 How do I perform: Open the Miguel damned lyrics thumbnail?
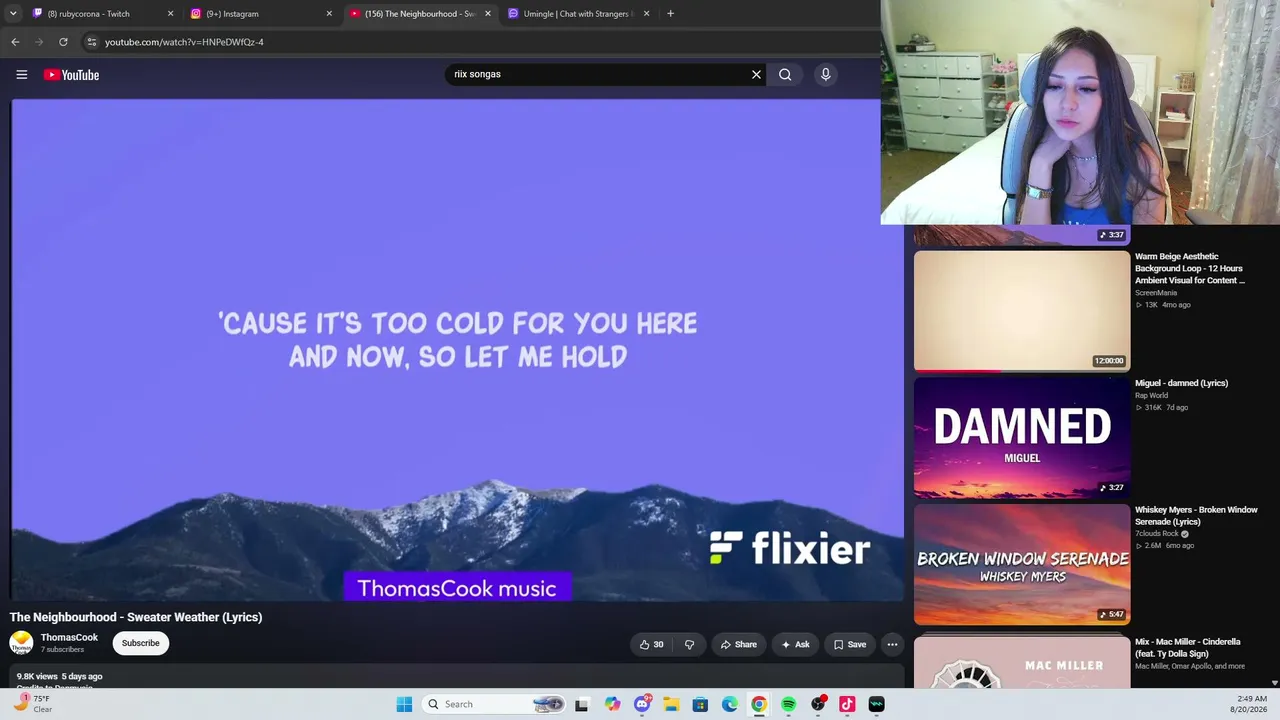[1022, 437]
